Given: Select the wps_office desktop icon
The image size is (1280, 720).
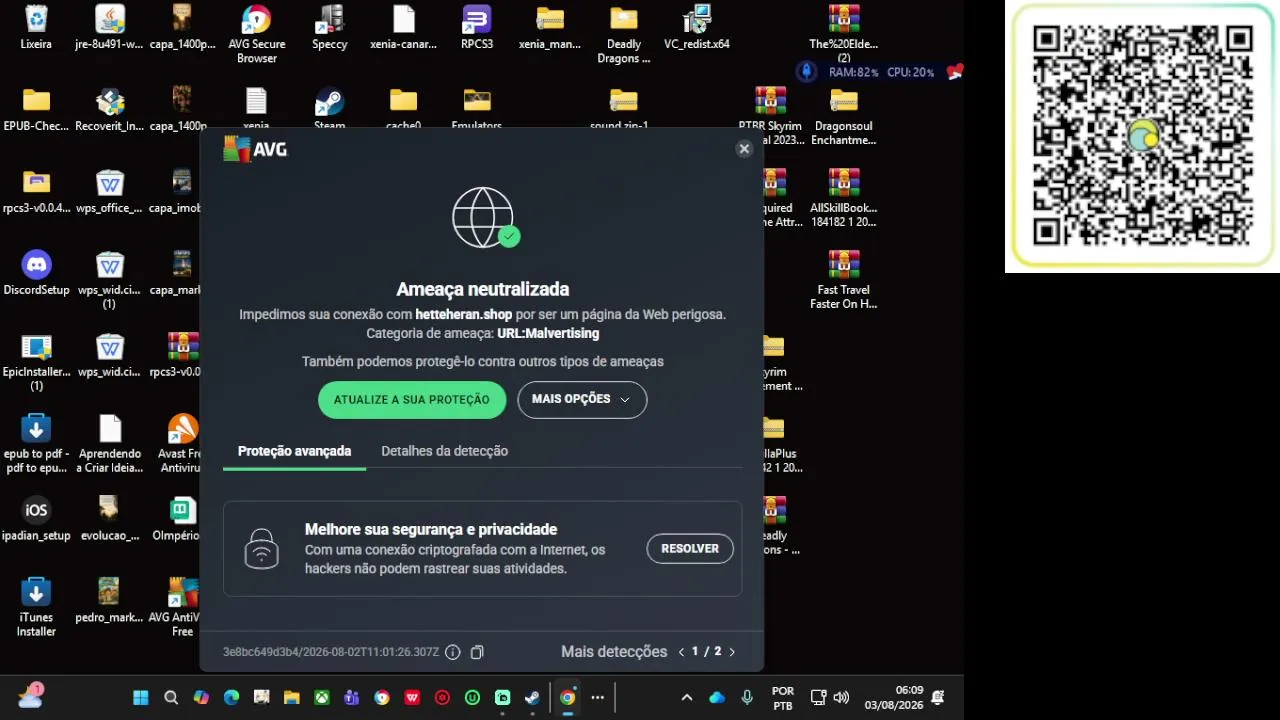Looking at the screenshot, I should (x=110, y=191).
